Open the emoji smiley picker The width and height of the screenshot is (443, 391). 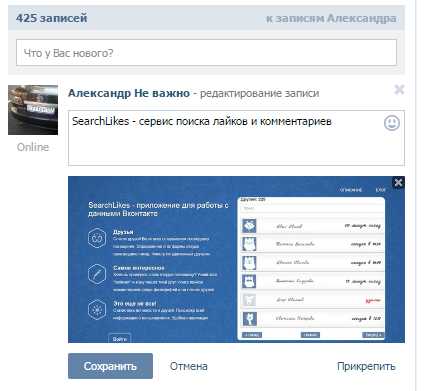tap(392, 123)
